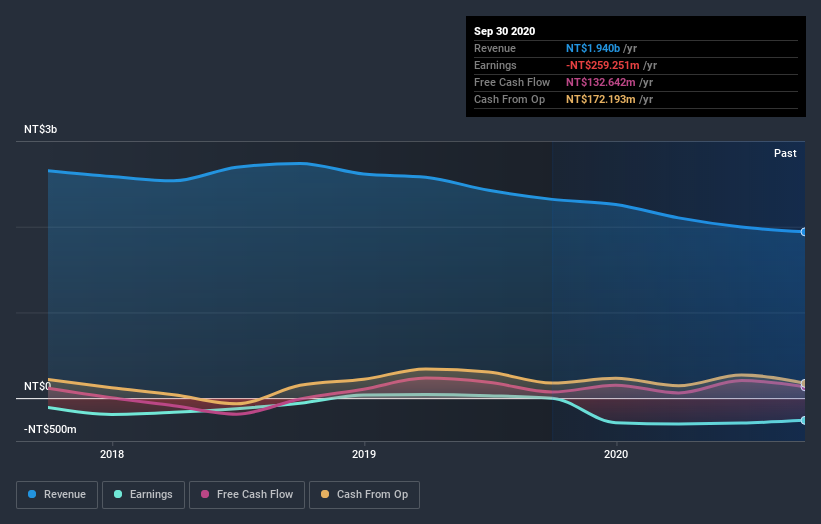Click the orange Cash From Op legend dot
Image resolution: width=821 pixels, height=524 pixels.
pyautogui.click(x=325, y=494)
